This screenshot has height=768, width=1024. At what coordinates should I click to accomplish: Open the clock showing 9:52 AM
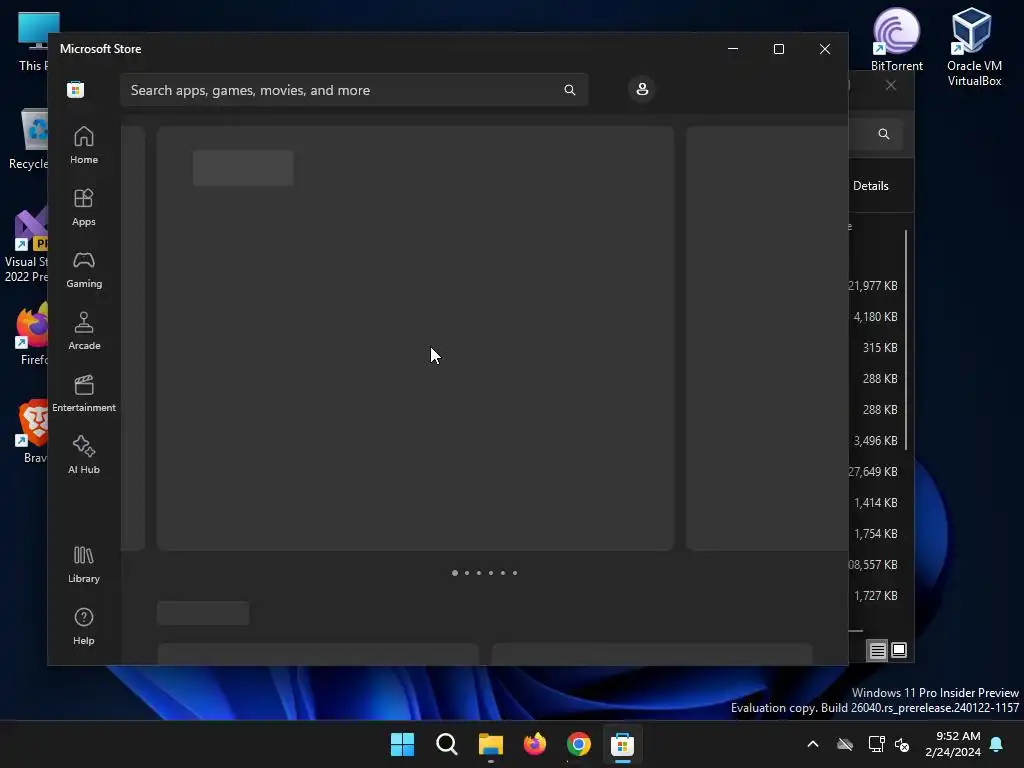[x=953, y=744]
